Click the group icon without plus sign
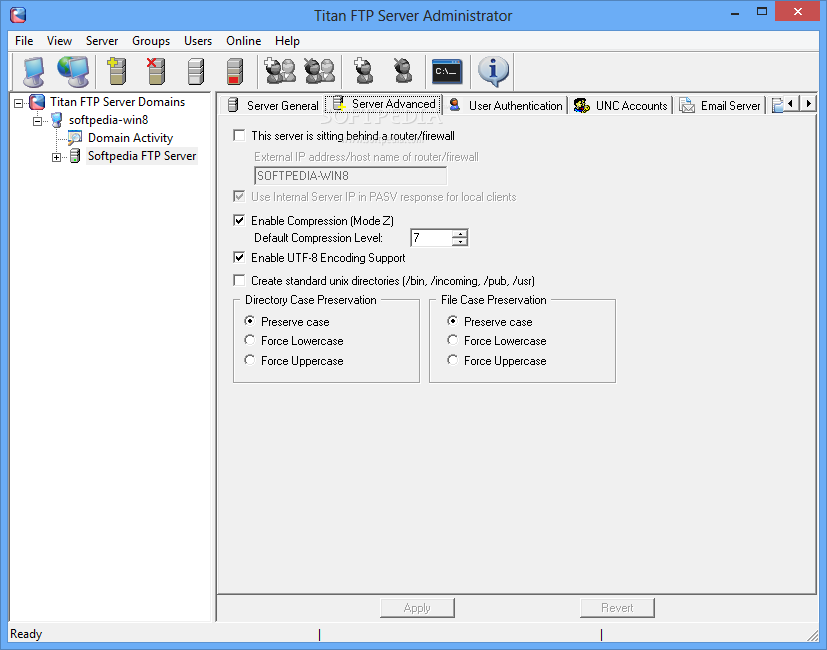827x650 pixels. click(x=319, y=71)
